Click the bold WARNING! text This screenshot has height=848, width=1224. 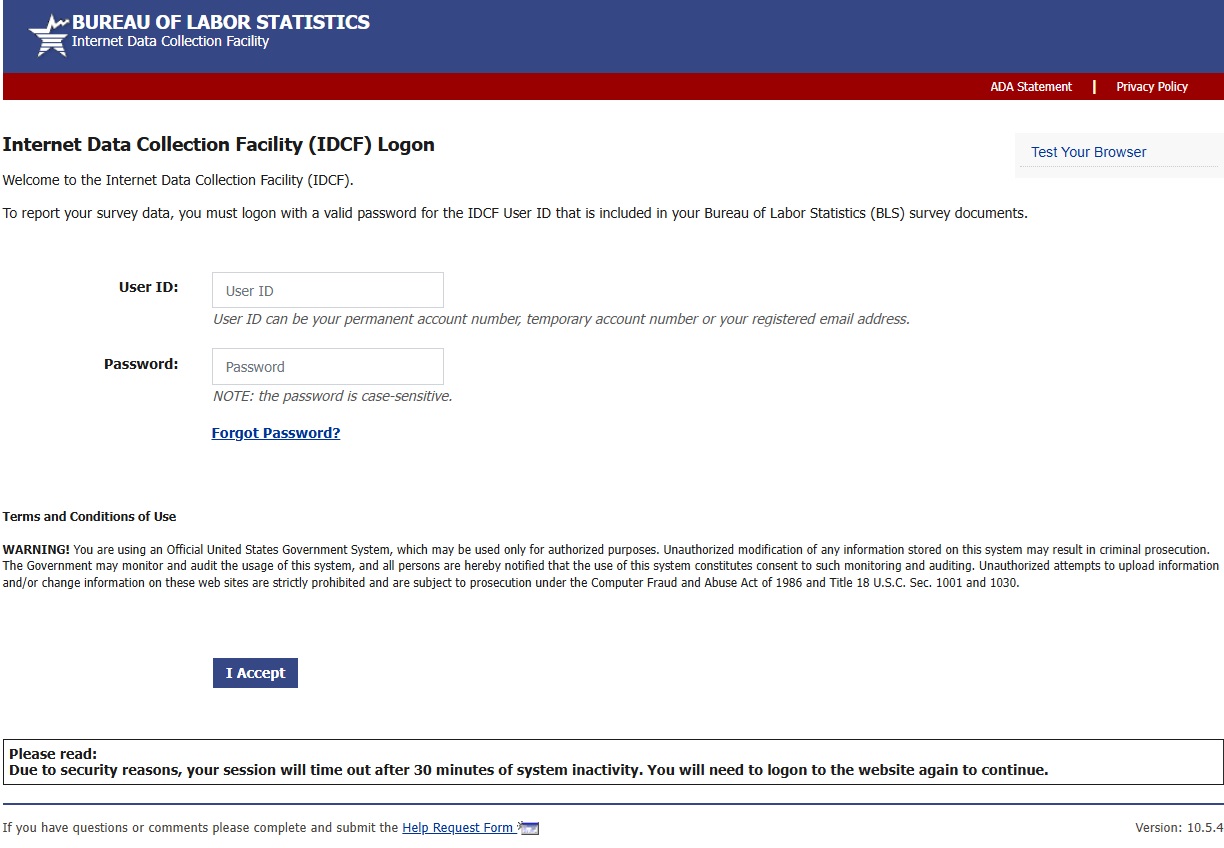coord(36,550)
